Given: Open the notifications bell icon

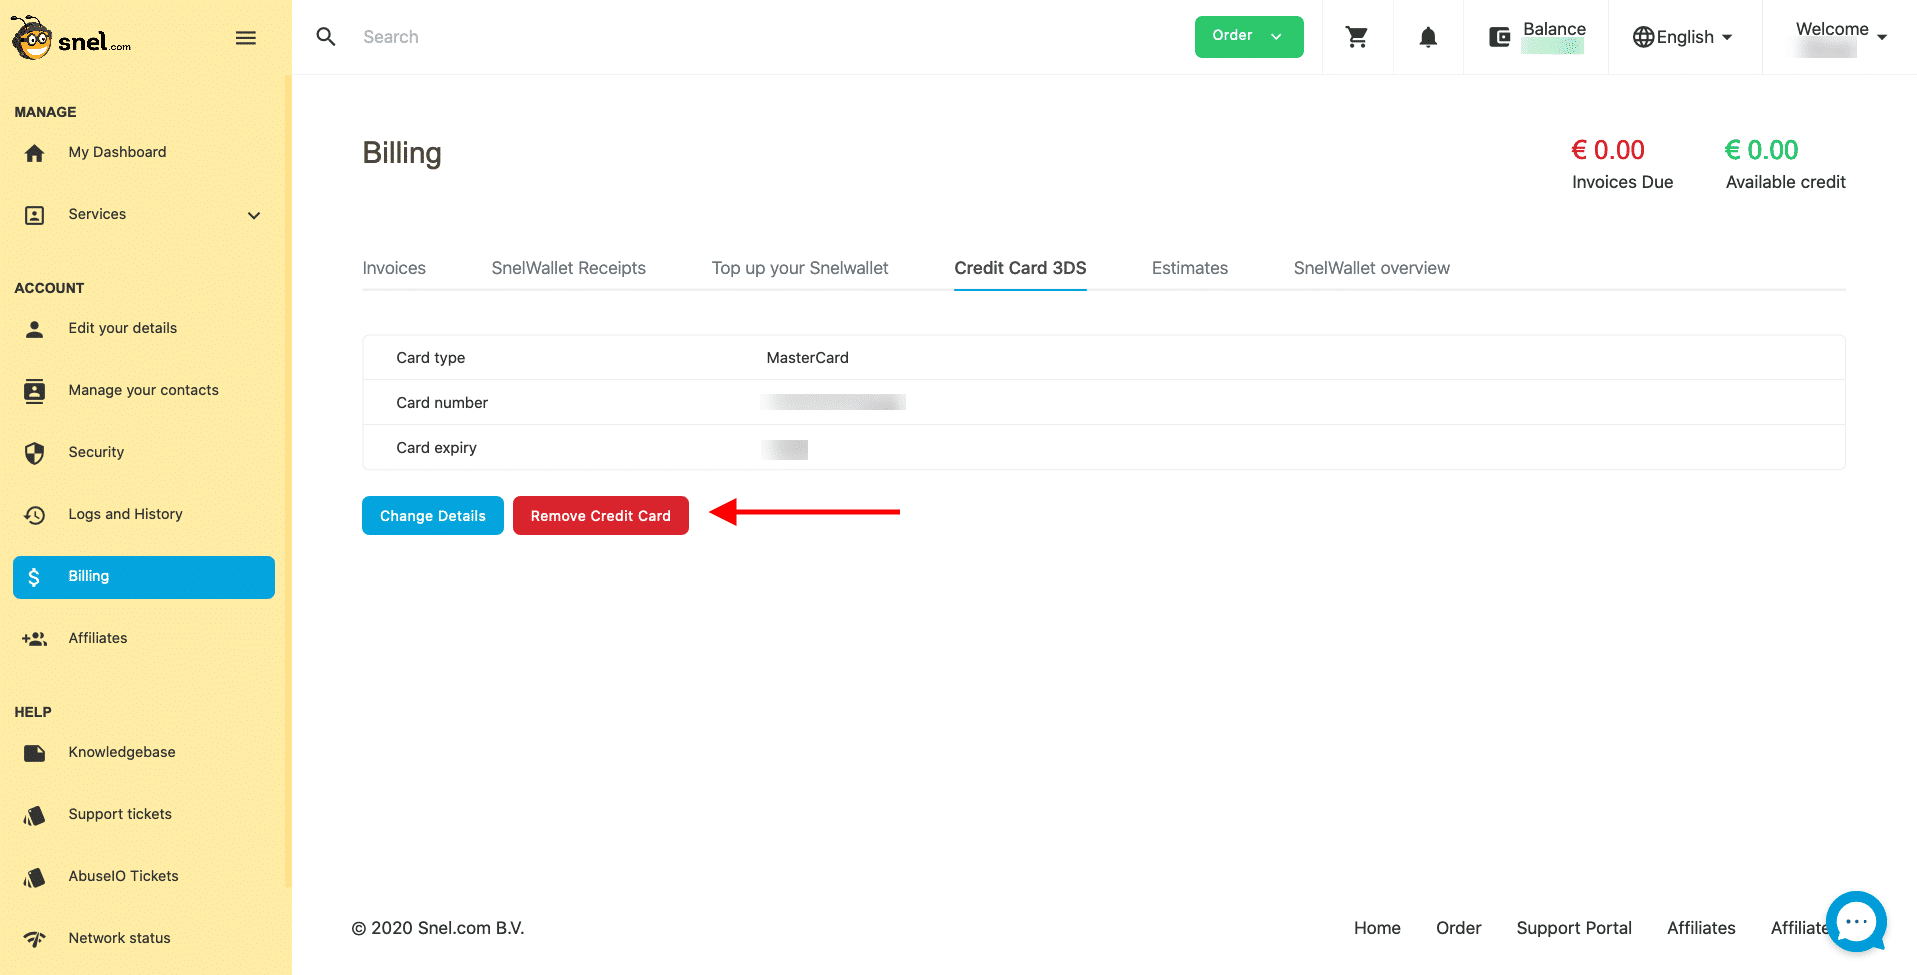Looking at the screenshot, I should 1428,37.
